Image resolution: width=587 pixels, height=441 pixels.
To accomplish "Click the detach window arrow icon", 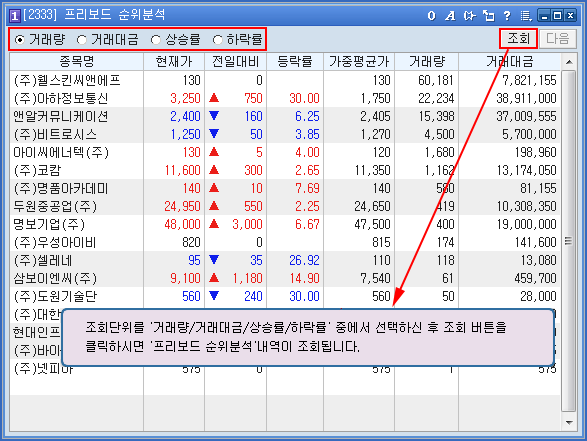I will click(489, 16).
